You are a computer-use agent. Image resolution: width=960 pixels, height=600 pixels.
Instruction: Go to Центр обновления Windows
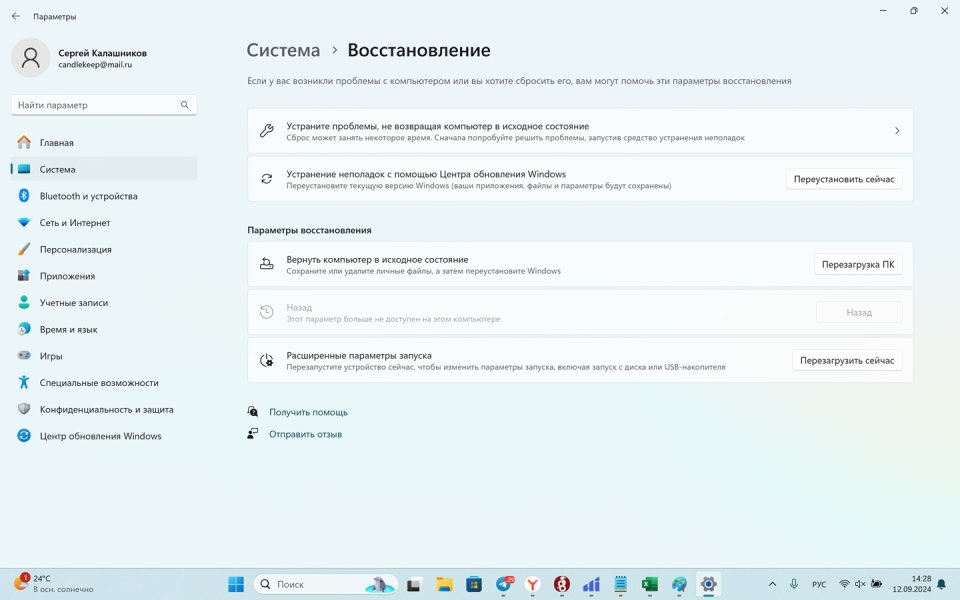(x=100, y=436)
